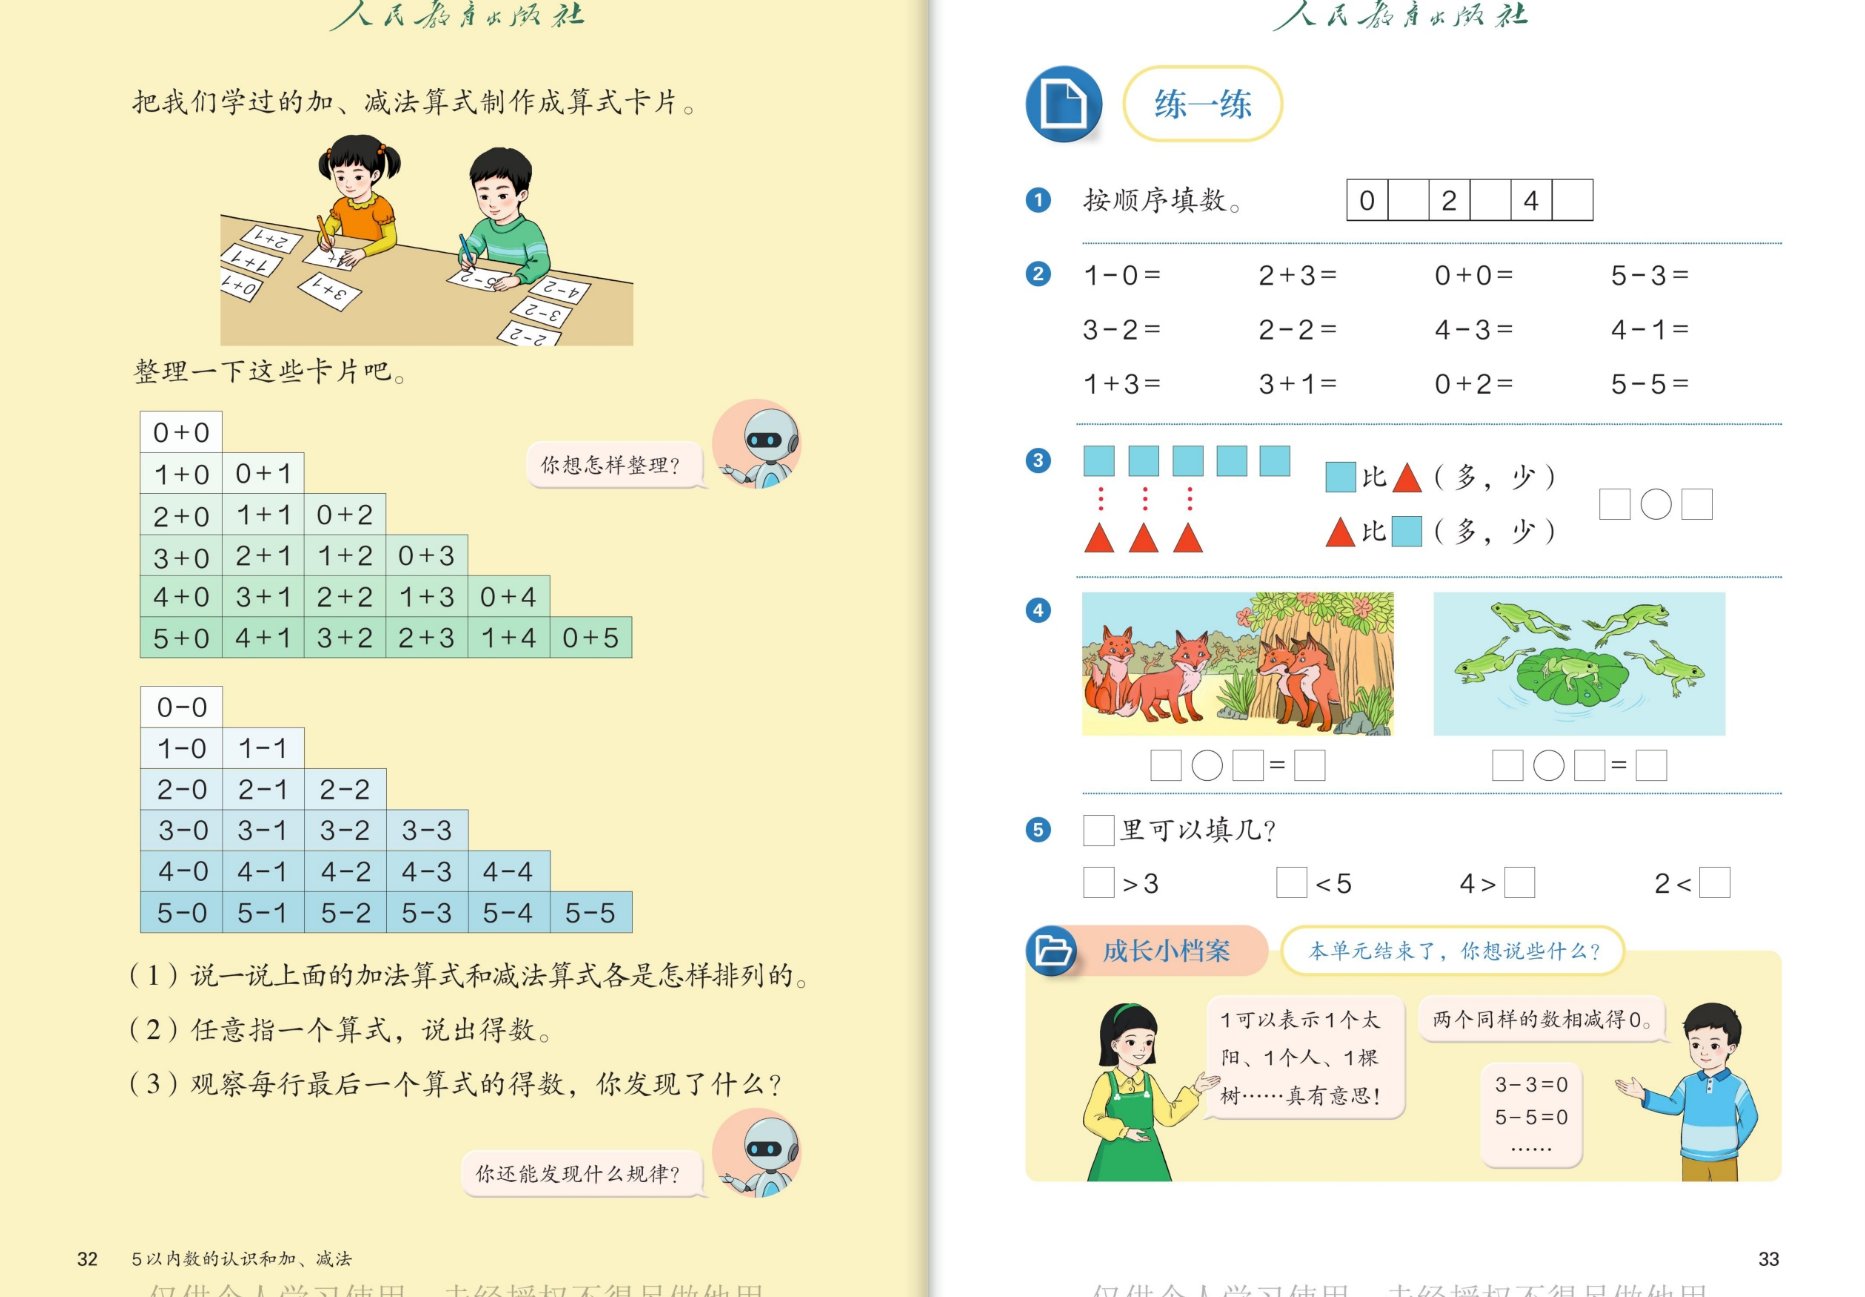Image resolution: width=1865 pixels, height=1297 pixels.
Task: Click the addition card 2+2
Action: click(x=345, y=596)
